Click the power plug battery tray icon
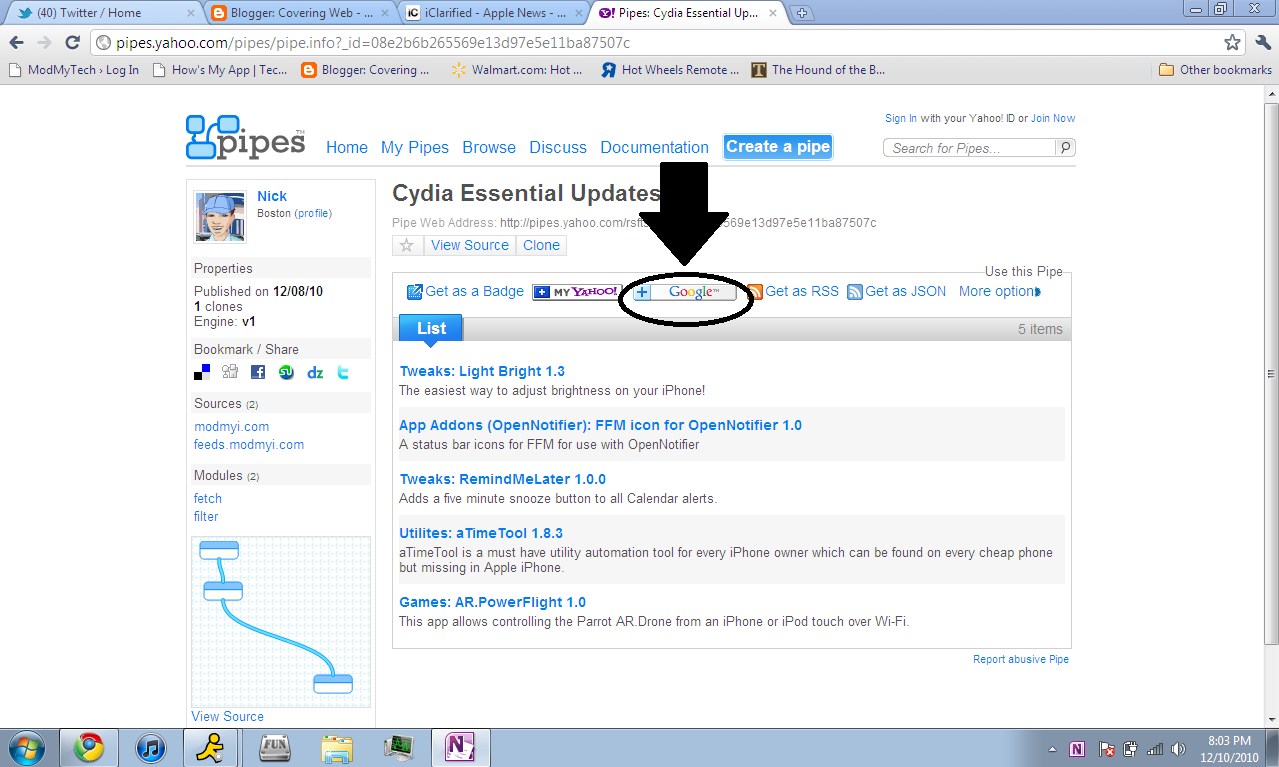 pos(1130,748)
